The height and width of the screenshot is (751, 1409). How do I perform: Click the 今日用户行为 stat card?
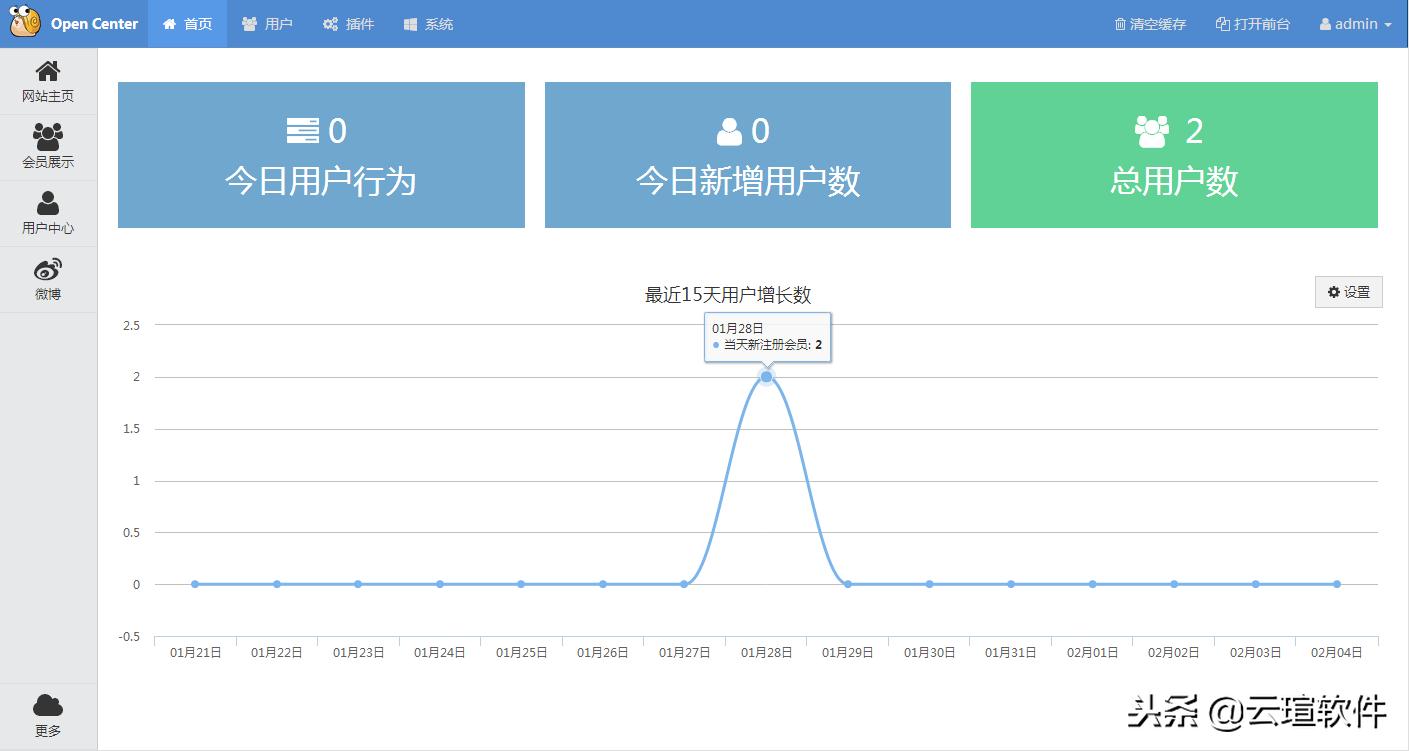[321, 155]
